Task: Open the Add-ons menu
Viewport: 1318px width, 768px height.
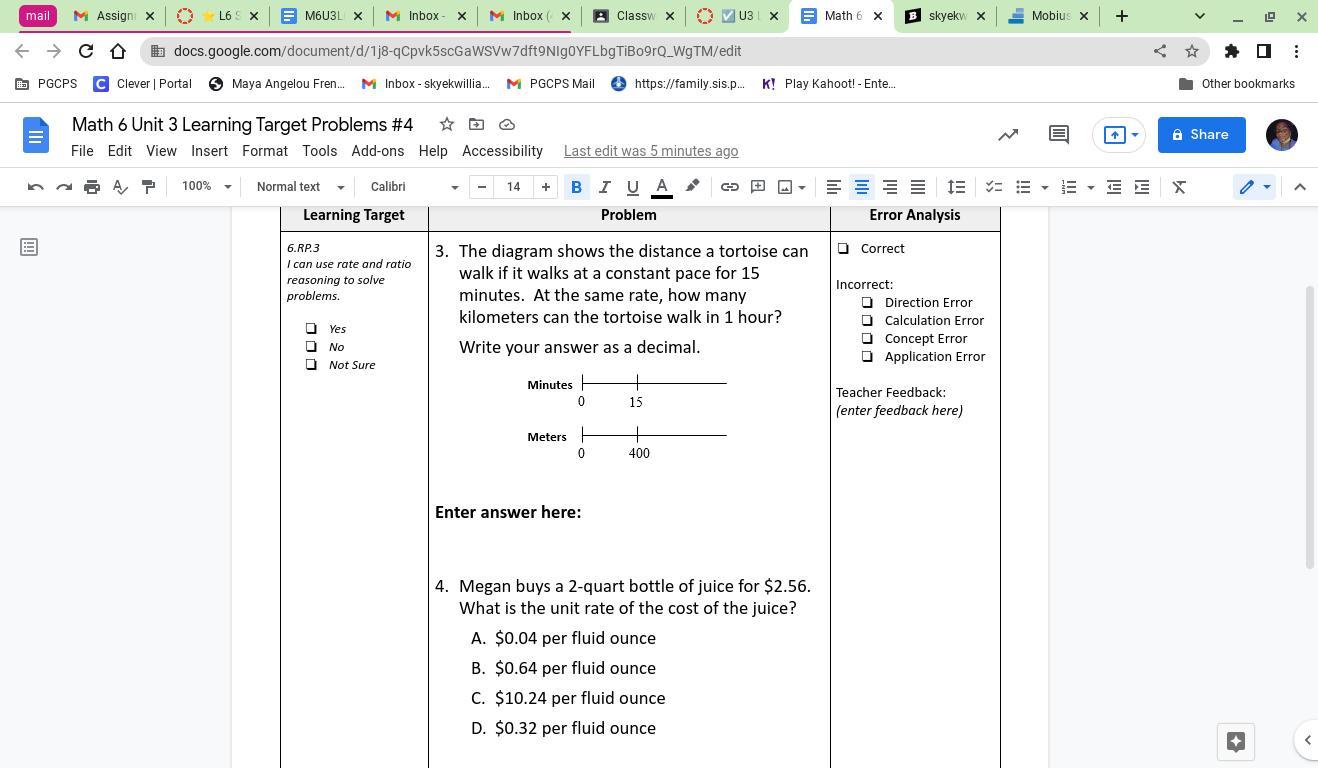Action: [x=377, y=151]
